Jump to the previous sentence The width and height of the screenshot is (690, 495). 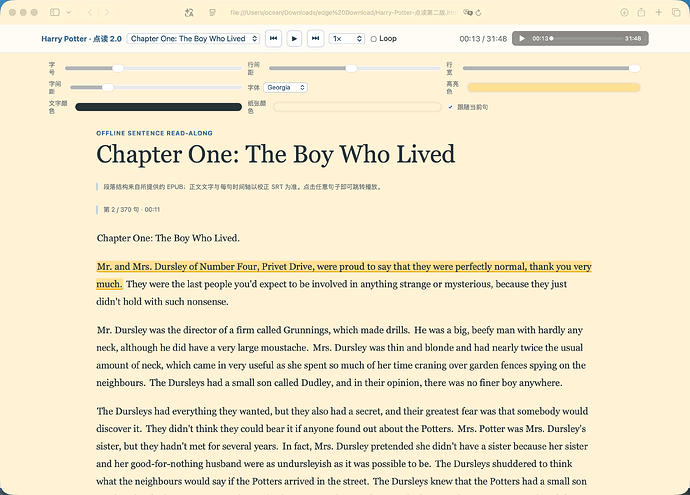(x=273, y=39)
